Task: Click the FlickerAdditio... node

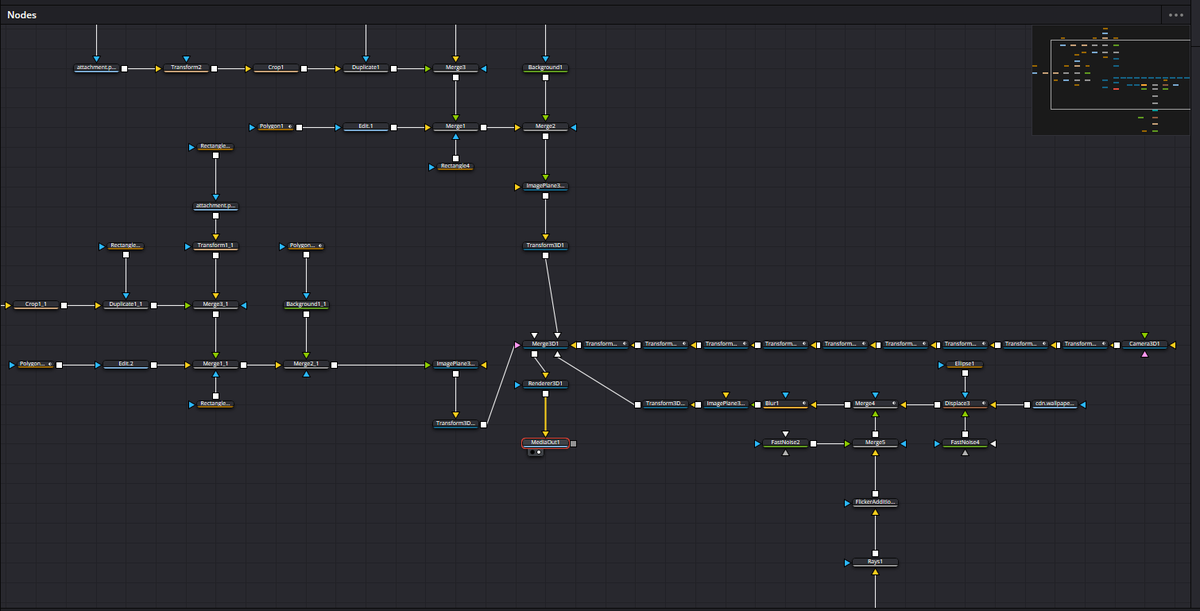Action: (x=875, y=503)
